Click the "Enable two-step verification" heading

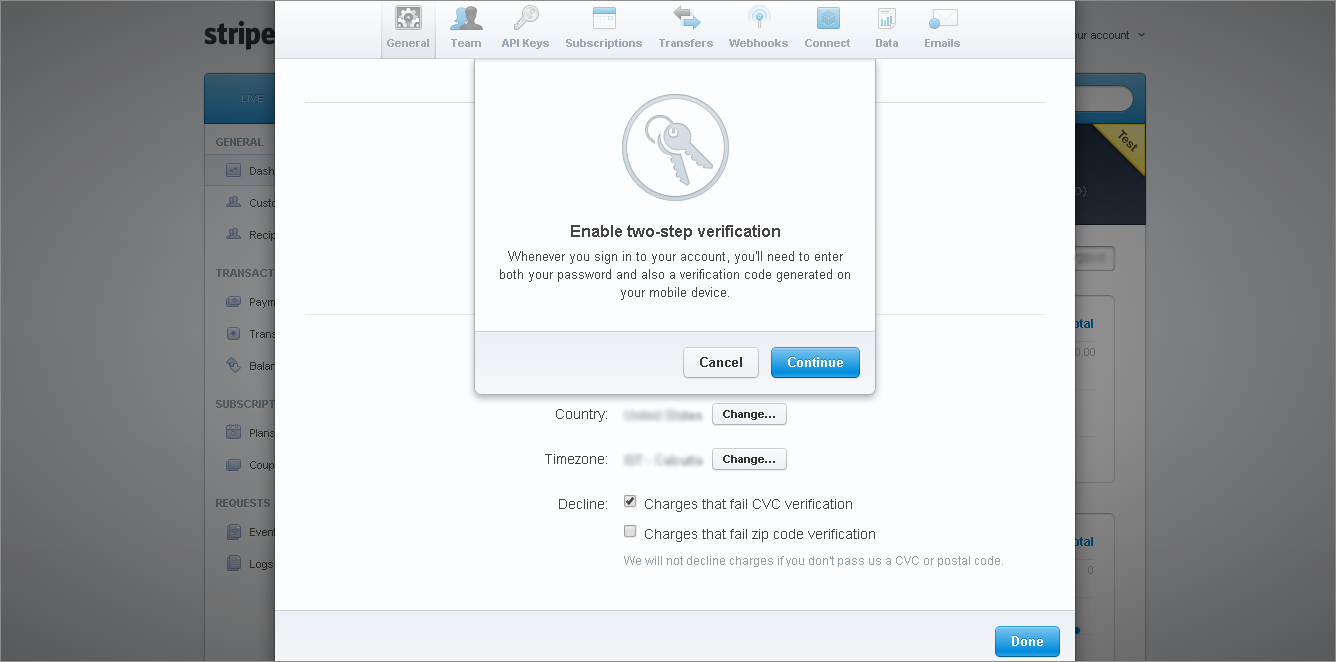[x=675, y=231]
